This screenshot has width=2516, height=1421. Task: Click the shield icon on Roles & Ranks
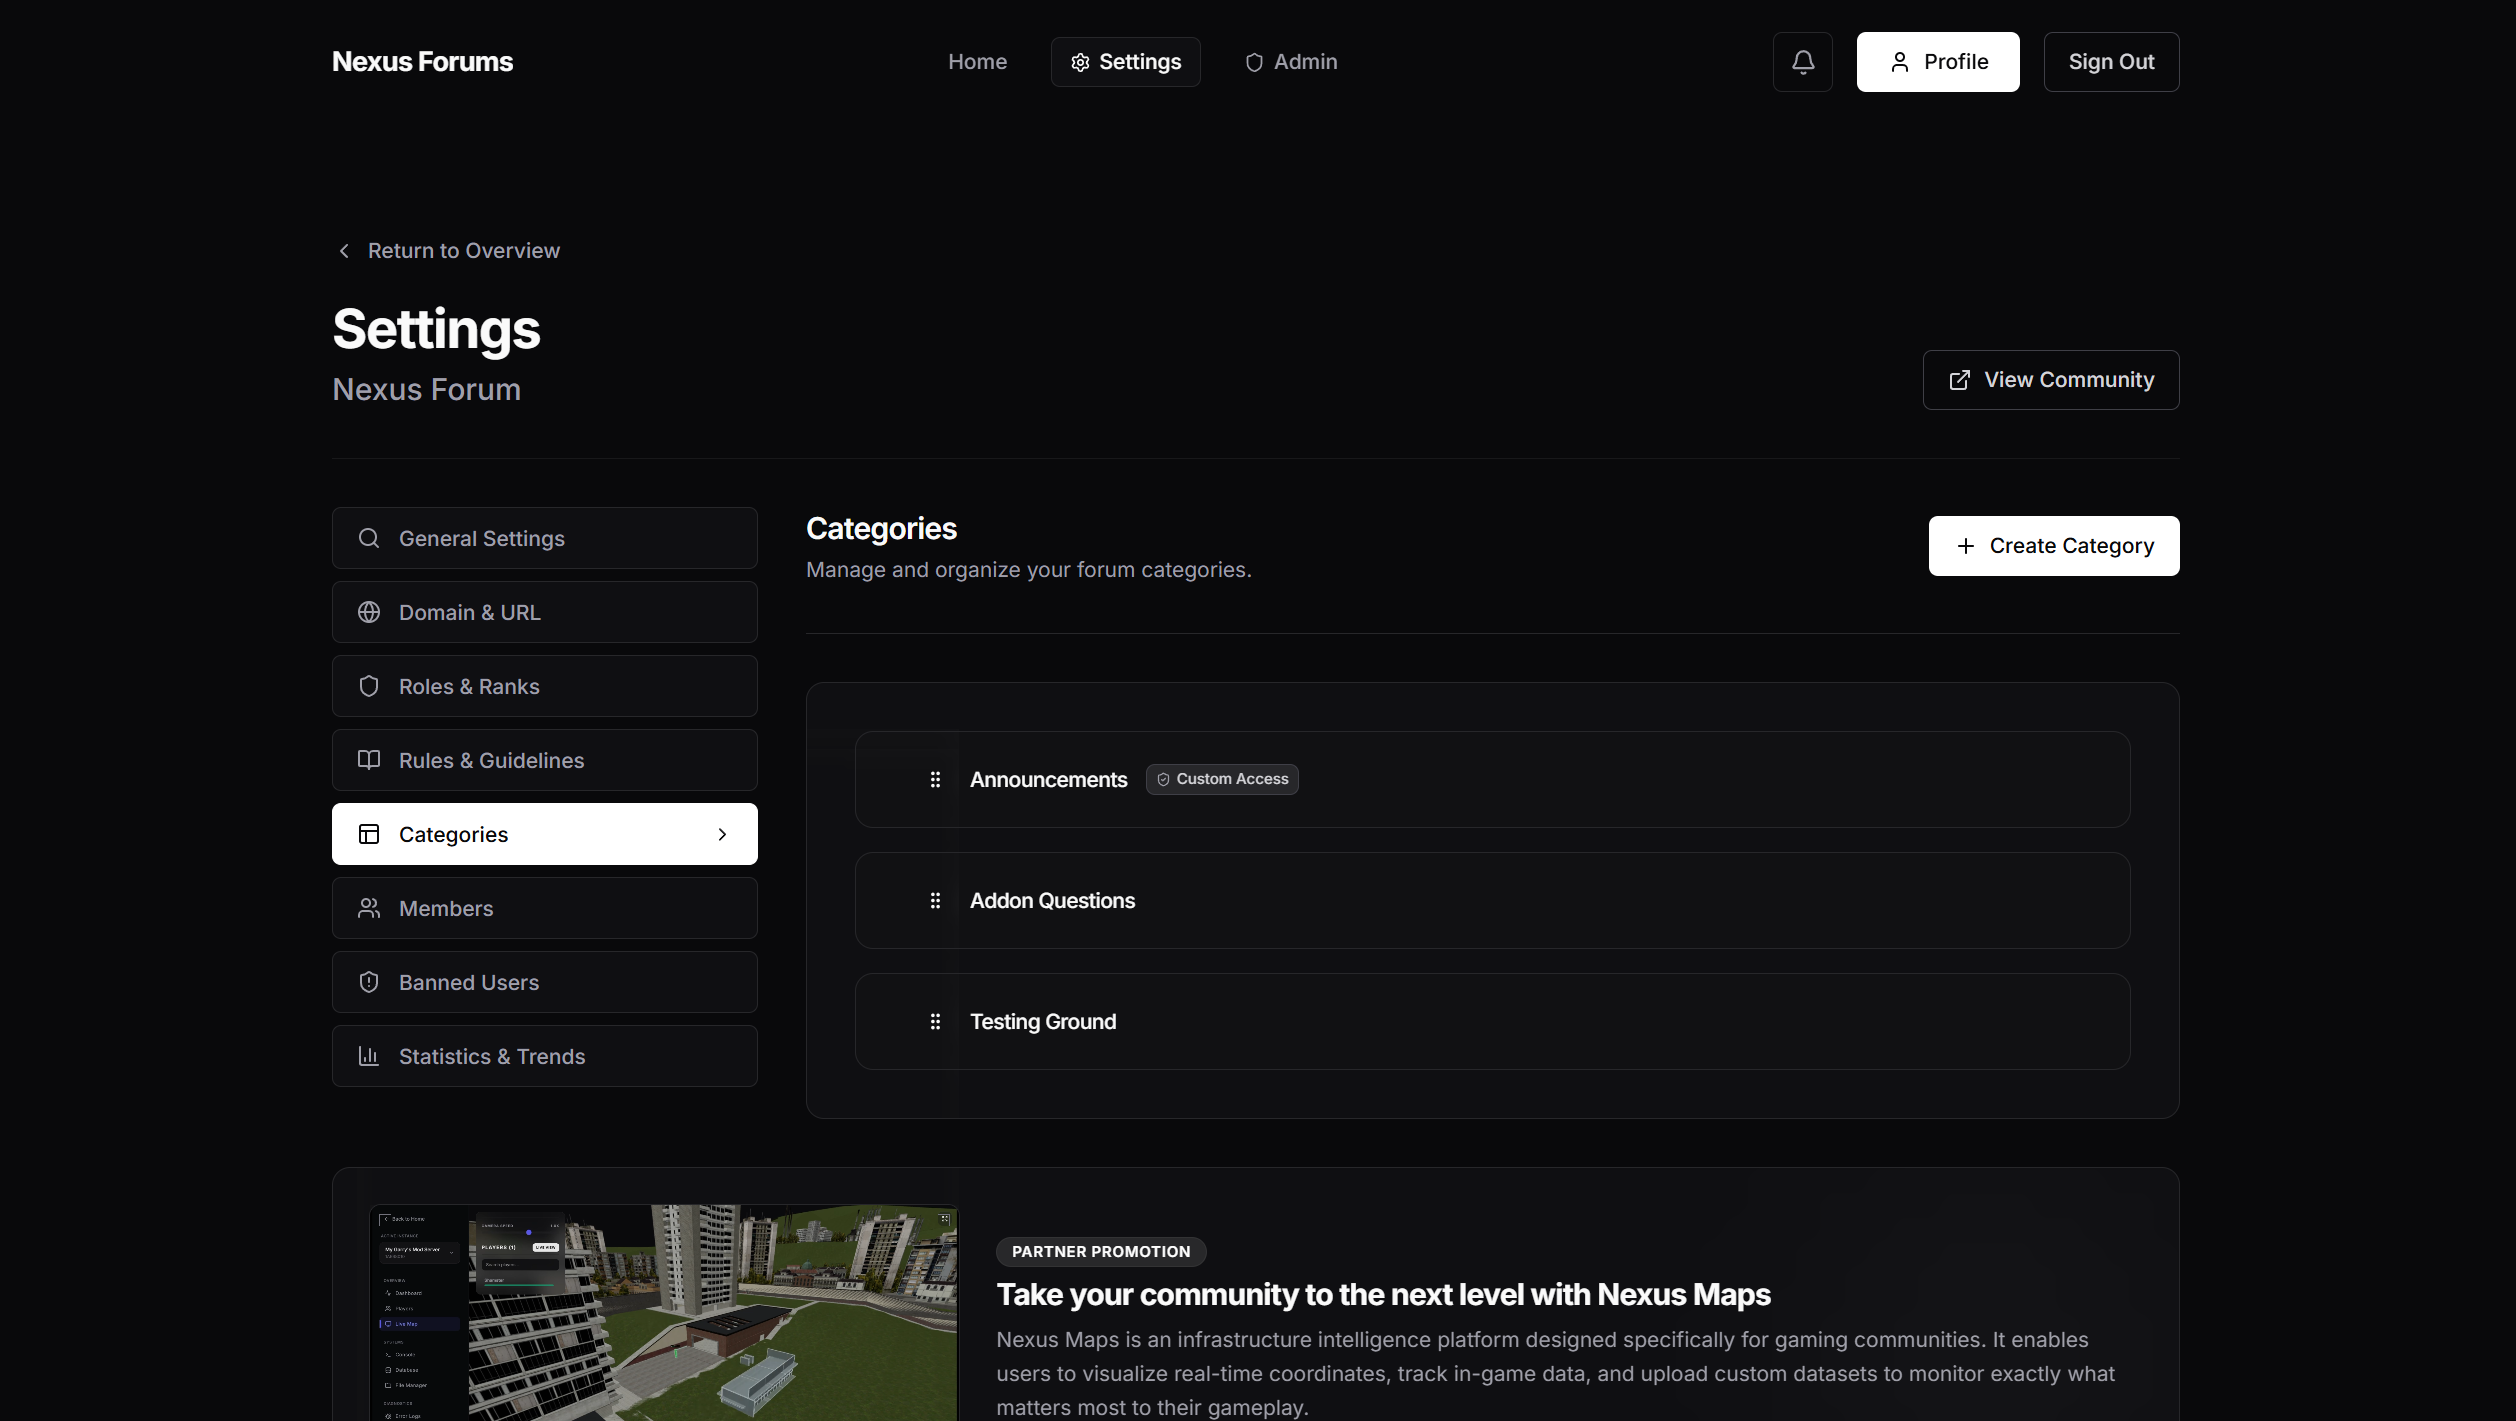(369, 686)
